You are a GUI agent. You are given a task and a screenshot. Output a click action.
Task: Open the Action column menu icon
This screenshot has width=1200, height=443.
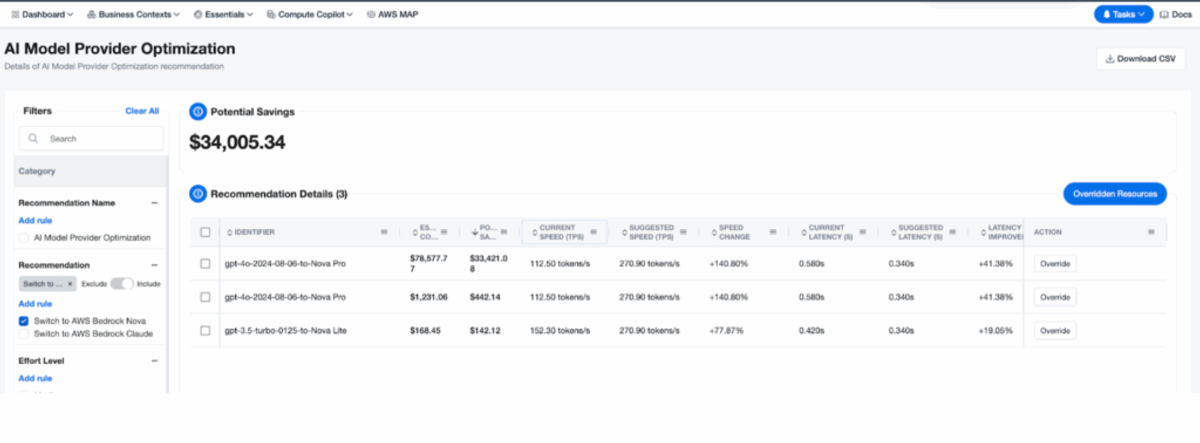(x=1152, y=232)
